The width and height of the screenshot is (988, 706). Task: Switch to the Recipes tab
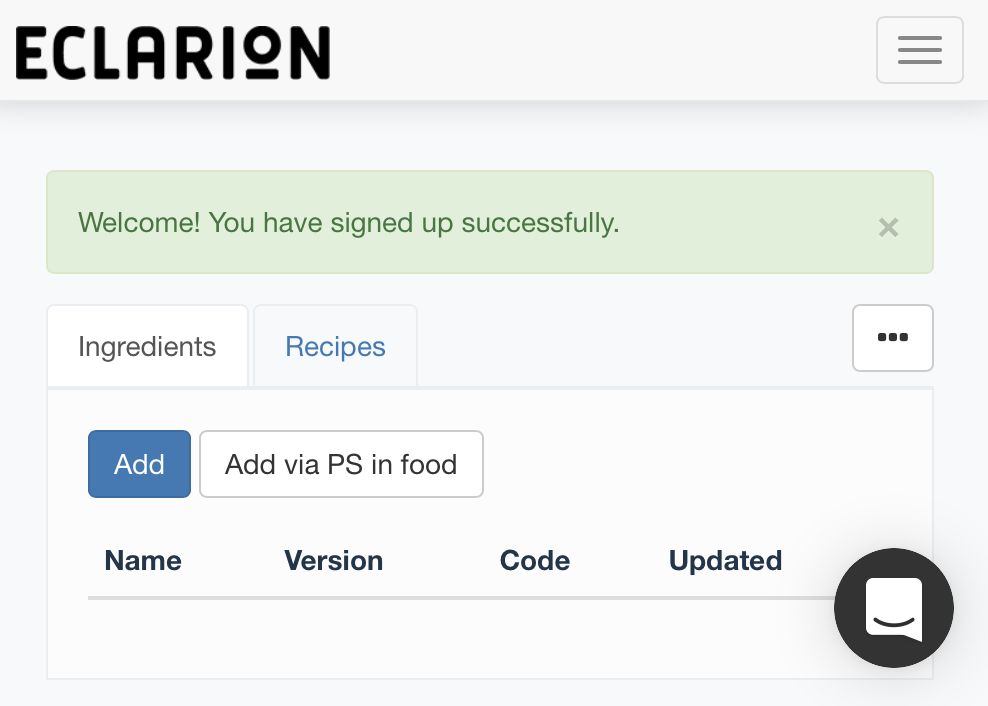point(335,347)
